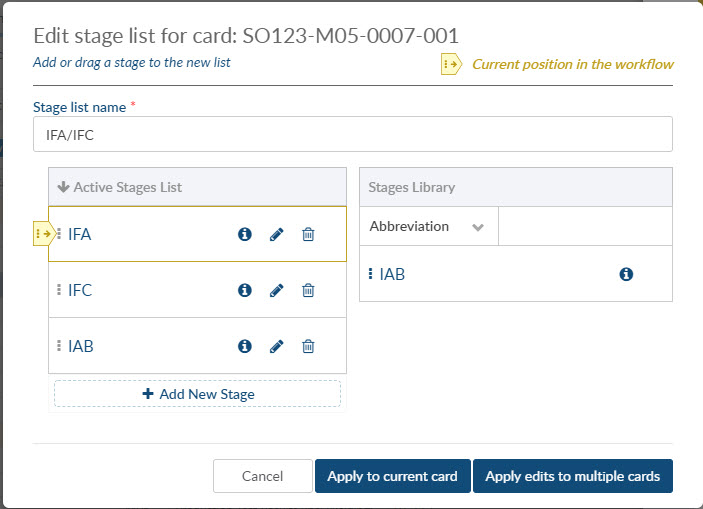
Task: Show info for IAB in Stages Library
Action: click(626, 274)
